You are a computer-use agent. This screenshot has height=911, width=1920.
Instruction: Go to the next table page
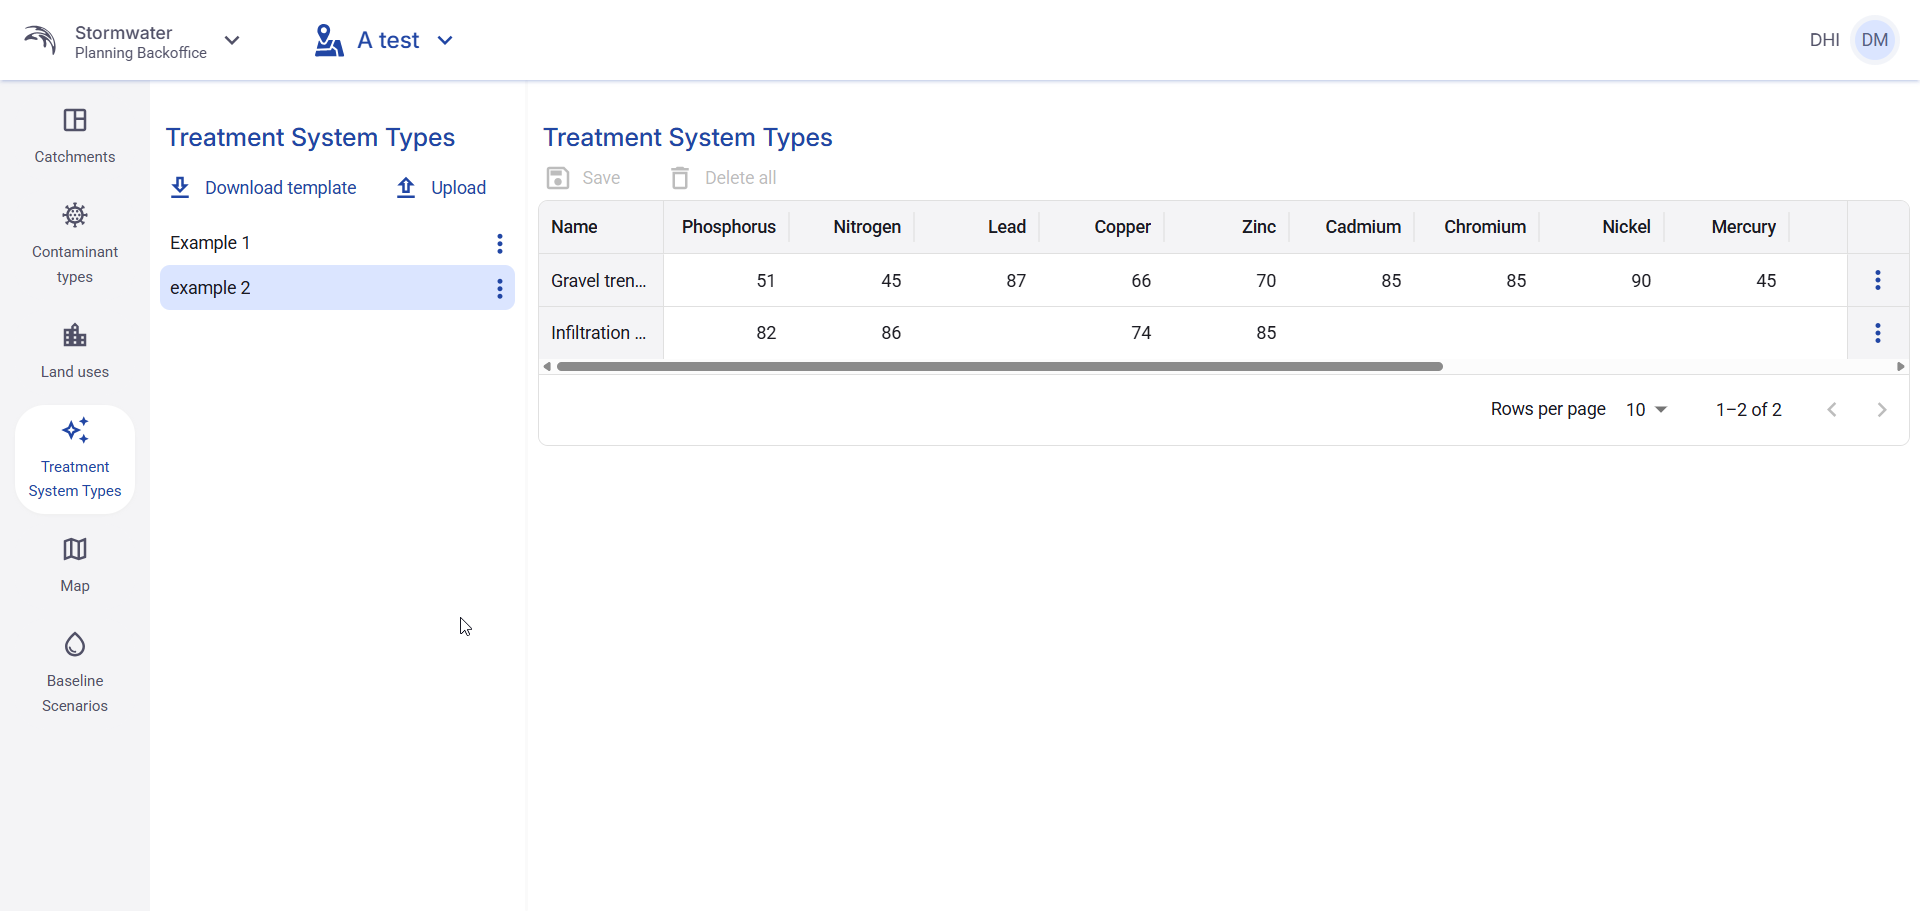[x=1882, y=410]
